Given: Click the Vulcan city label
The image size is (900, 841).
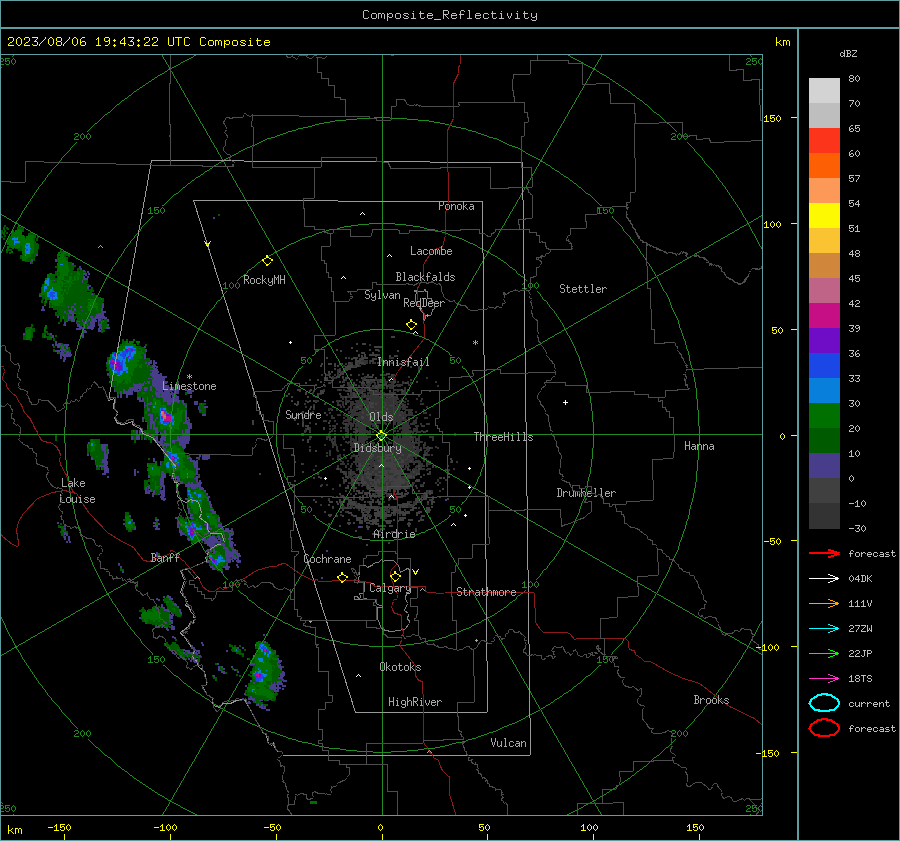Looking at the screenshot, I should (509, 743).
